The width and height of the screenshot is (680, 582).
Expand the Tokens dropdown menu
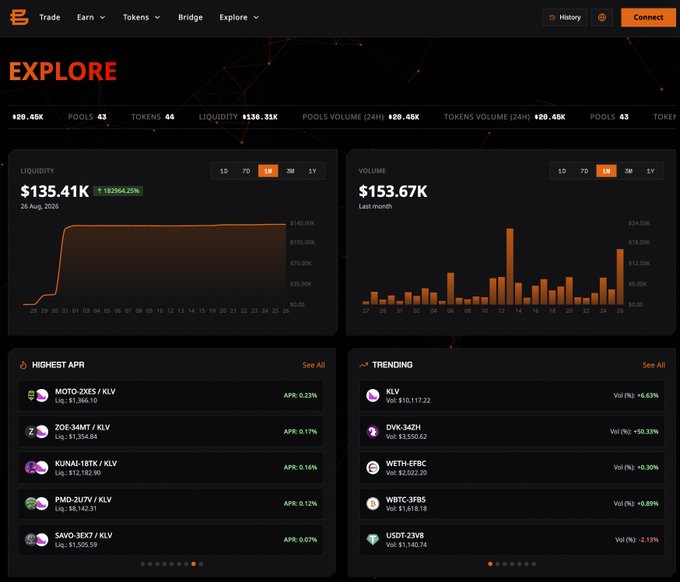tap(141, 17)
